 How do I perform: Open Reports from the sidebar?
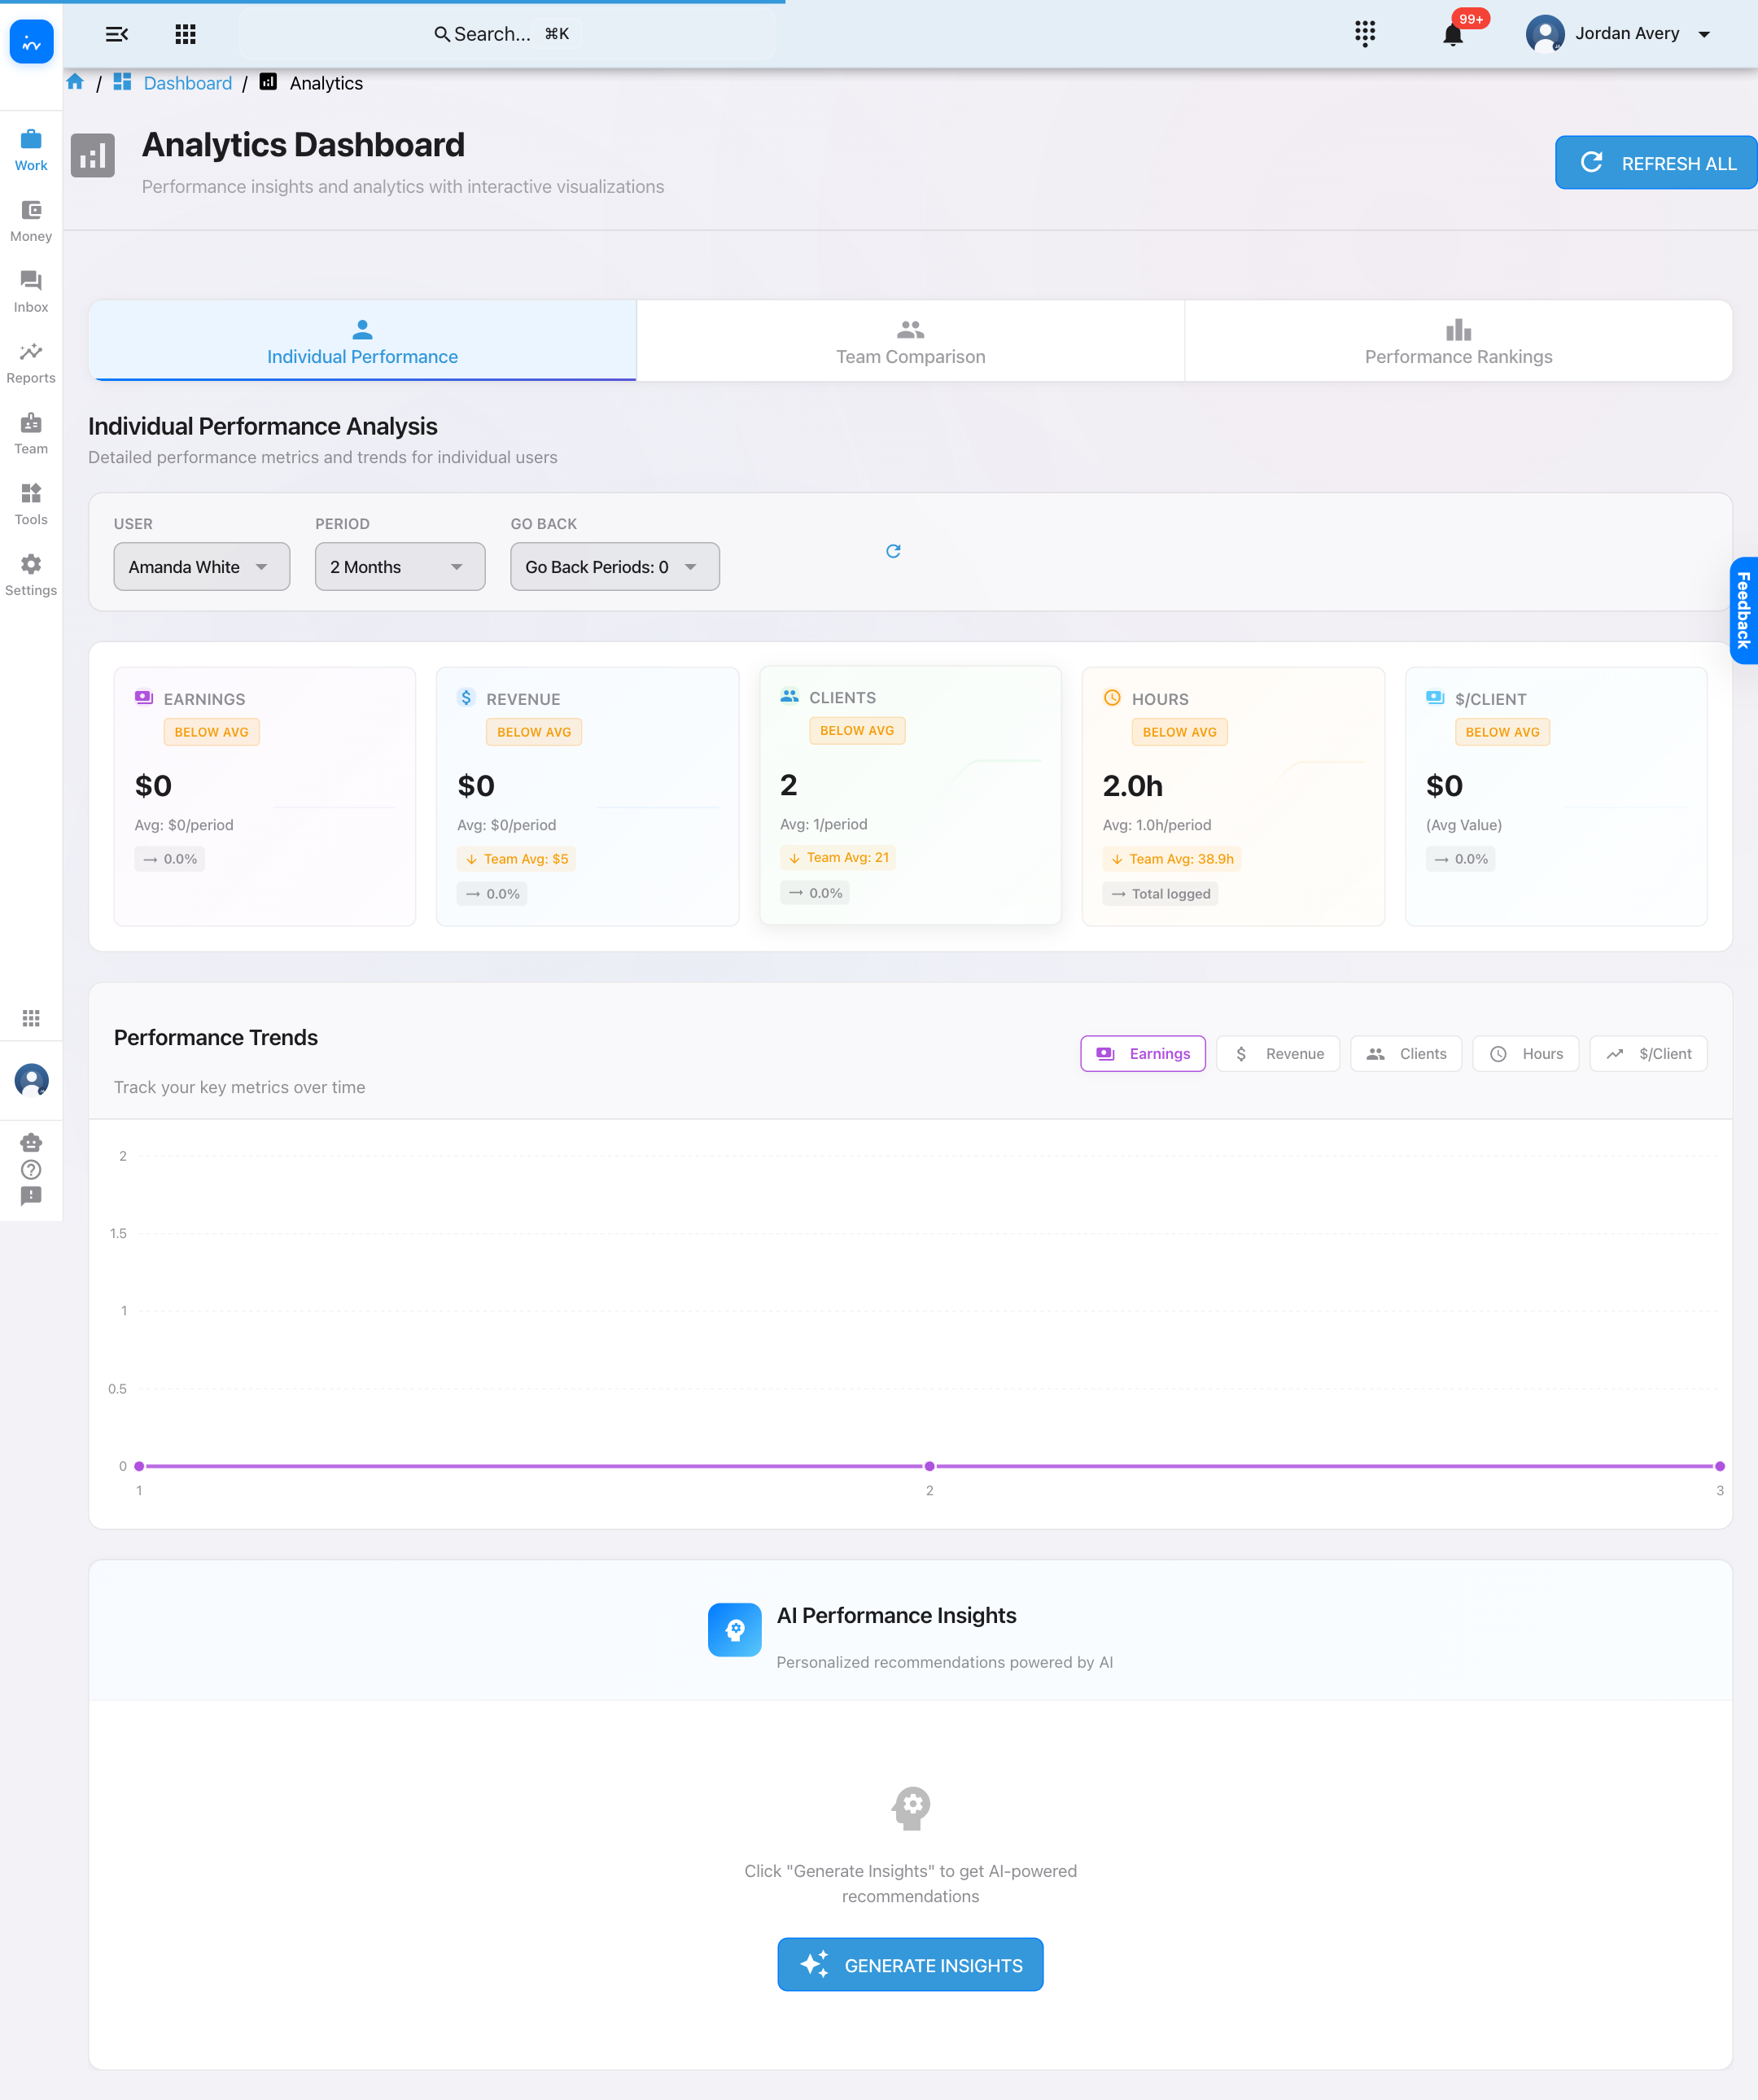tap(31, 363)
